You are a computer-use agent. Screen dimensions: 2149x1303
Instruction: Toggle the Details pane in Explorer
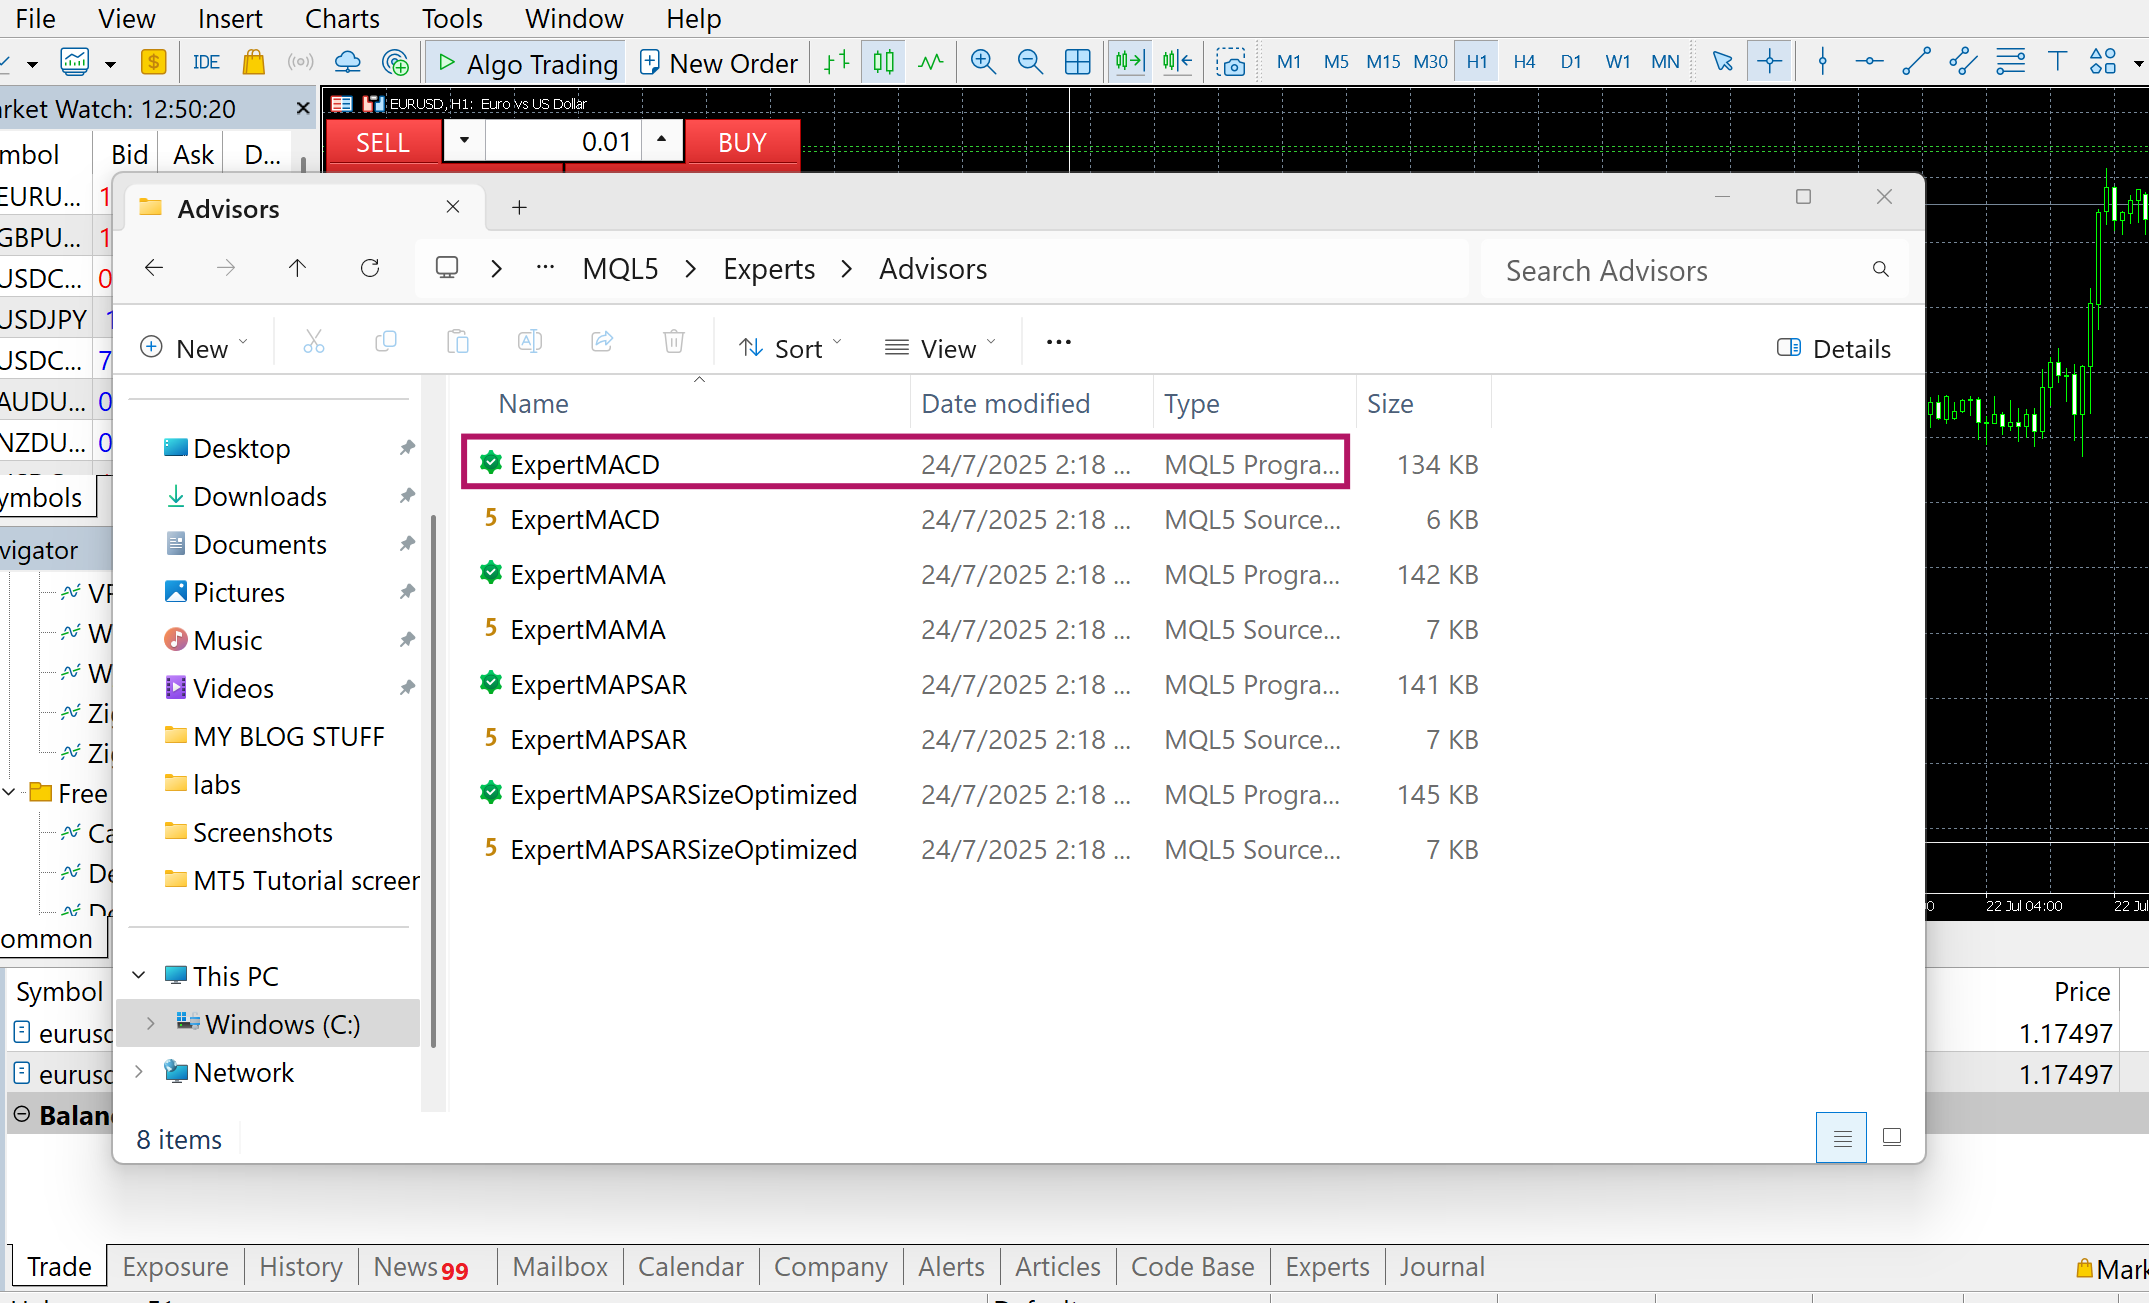click(x=1833, y=348)
